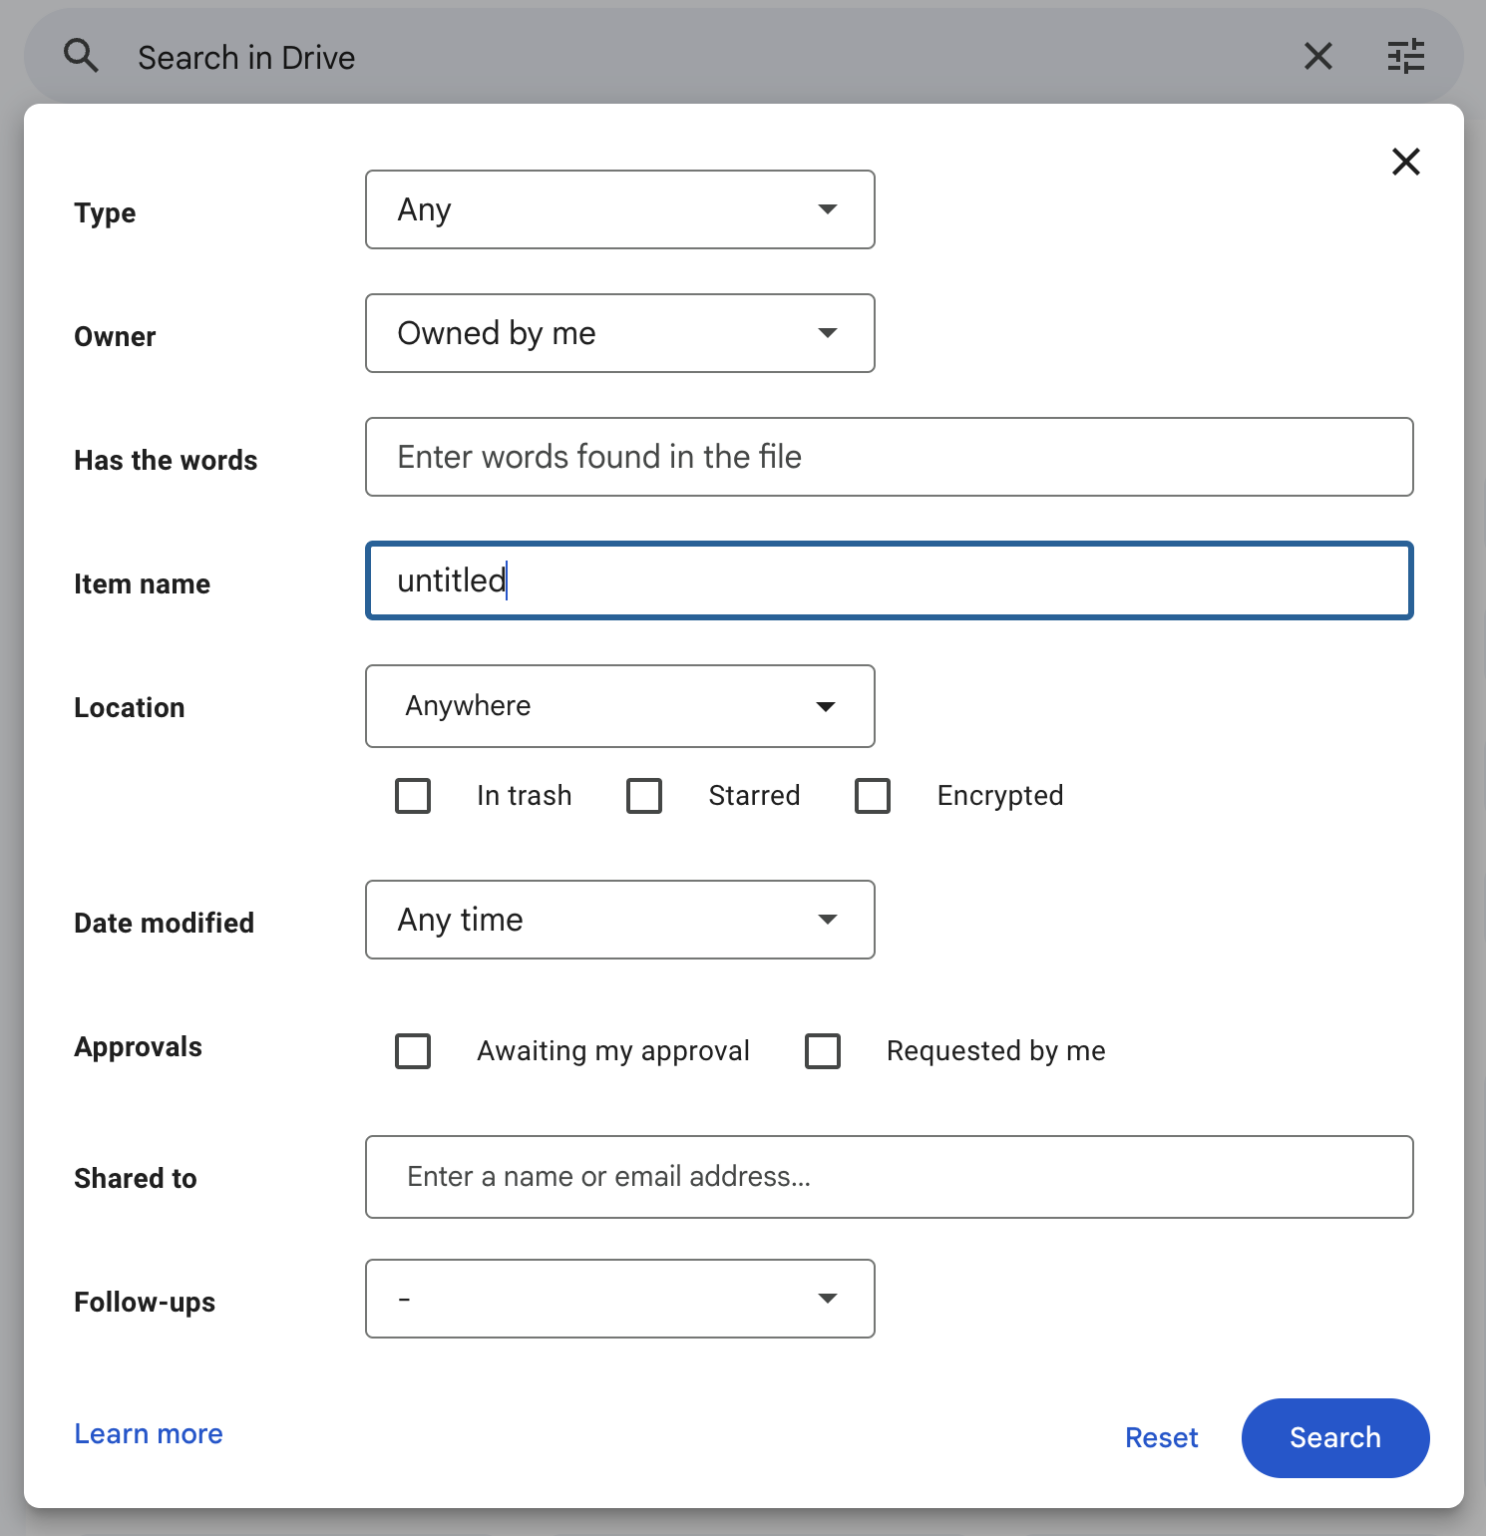The width and height of the screenshot is (1486, 1536).
Task: Click the search magnifier icon in Drive search bar
Action: tap(81, 56)
